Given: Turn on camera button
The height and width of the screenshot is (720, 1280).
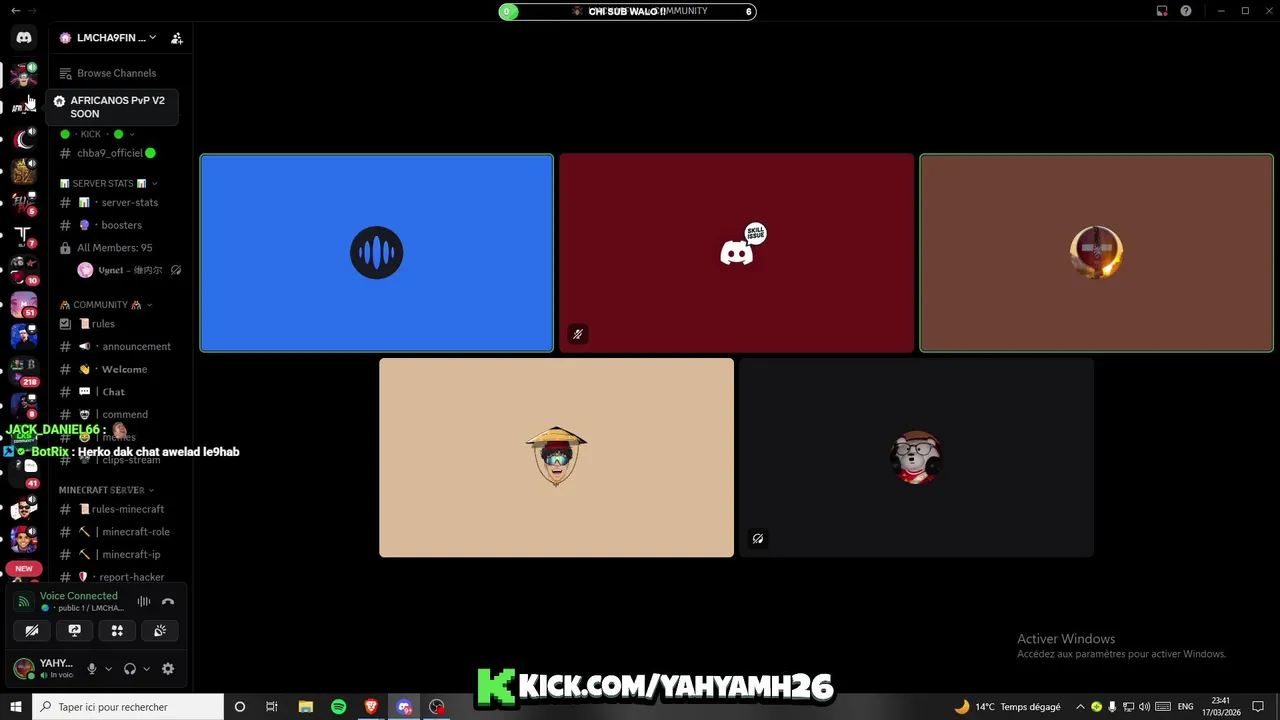Looking at the screenshot, I should [32, 631].
